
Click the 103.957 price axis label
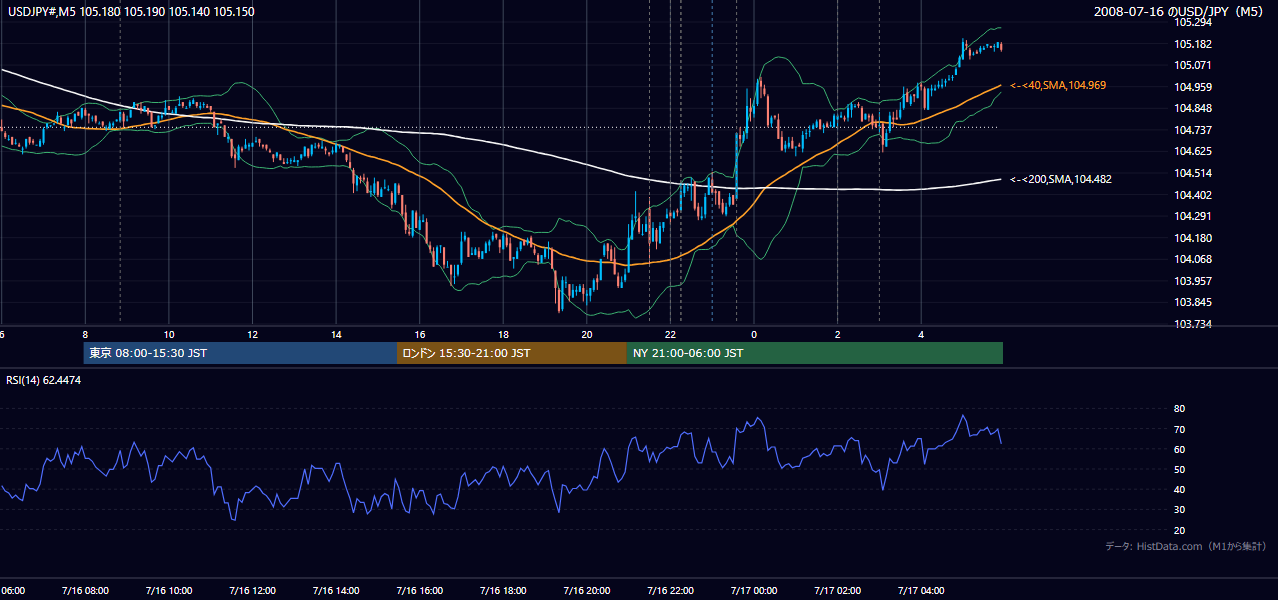tap(1192, 281)
